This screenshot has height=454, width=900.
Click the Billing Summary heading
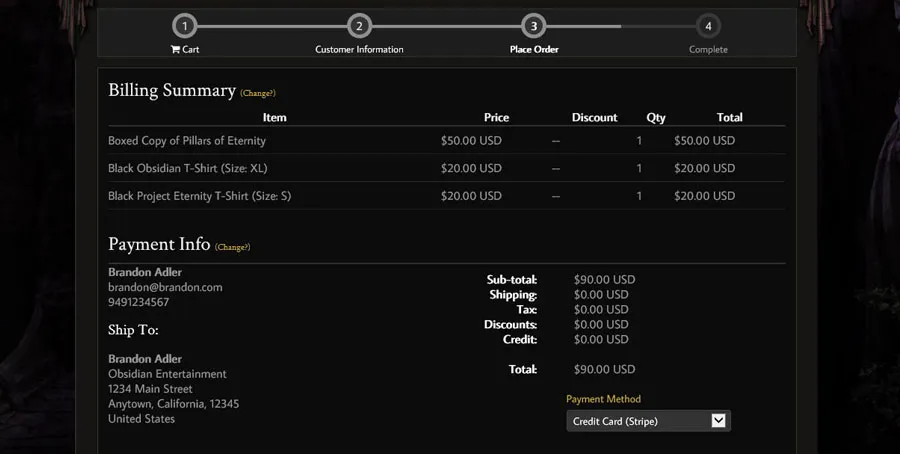point(172,91)
